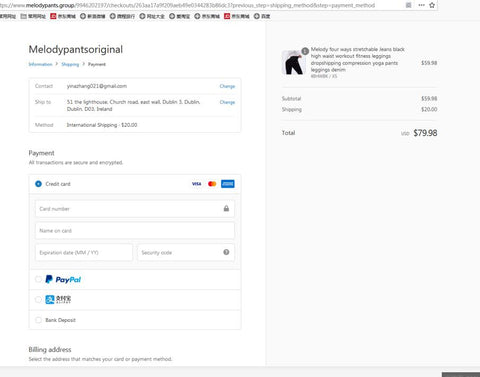The width and height of the screenshot is (480, 377).
Task: Click the security code help question icon
Action: coord(226,252)
